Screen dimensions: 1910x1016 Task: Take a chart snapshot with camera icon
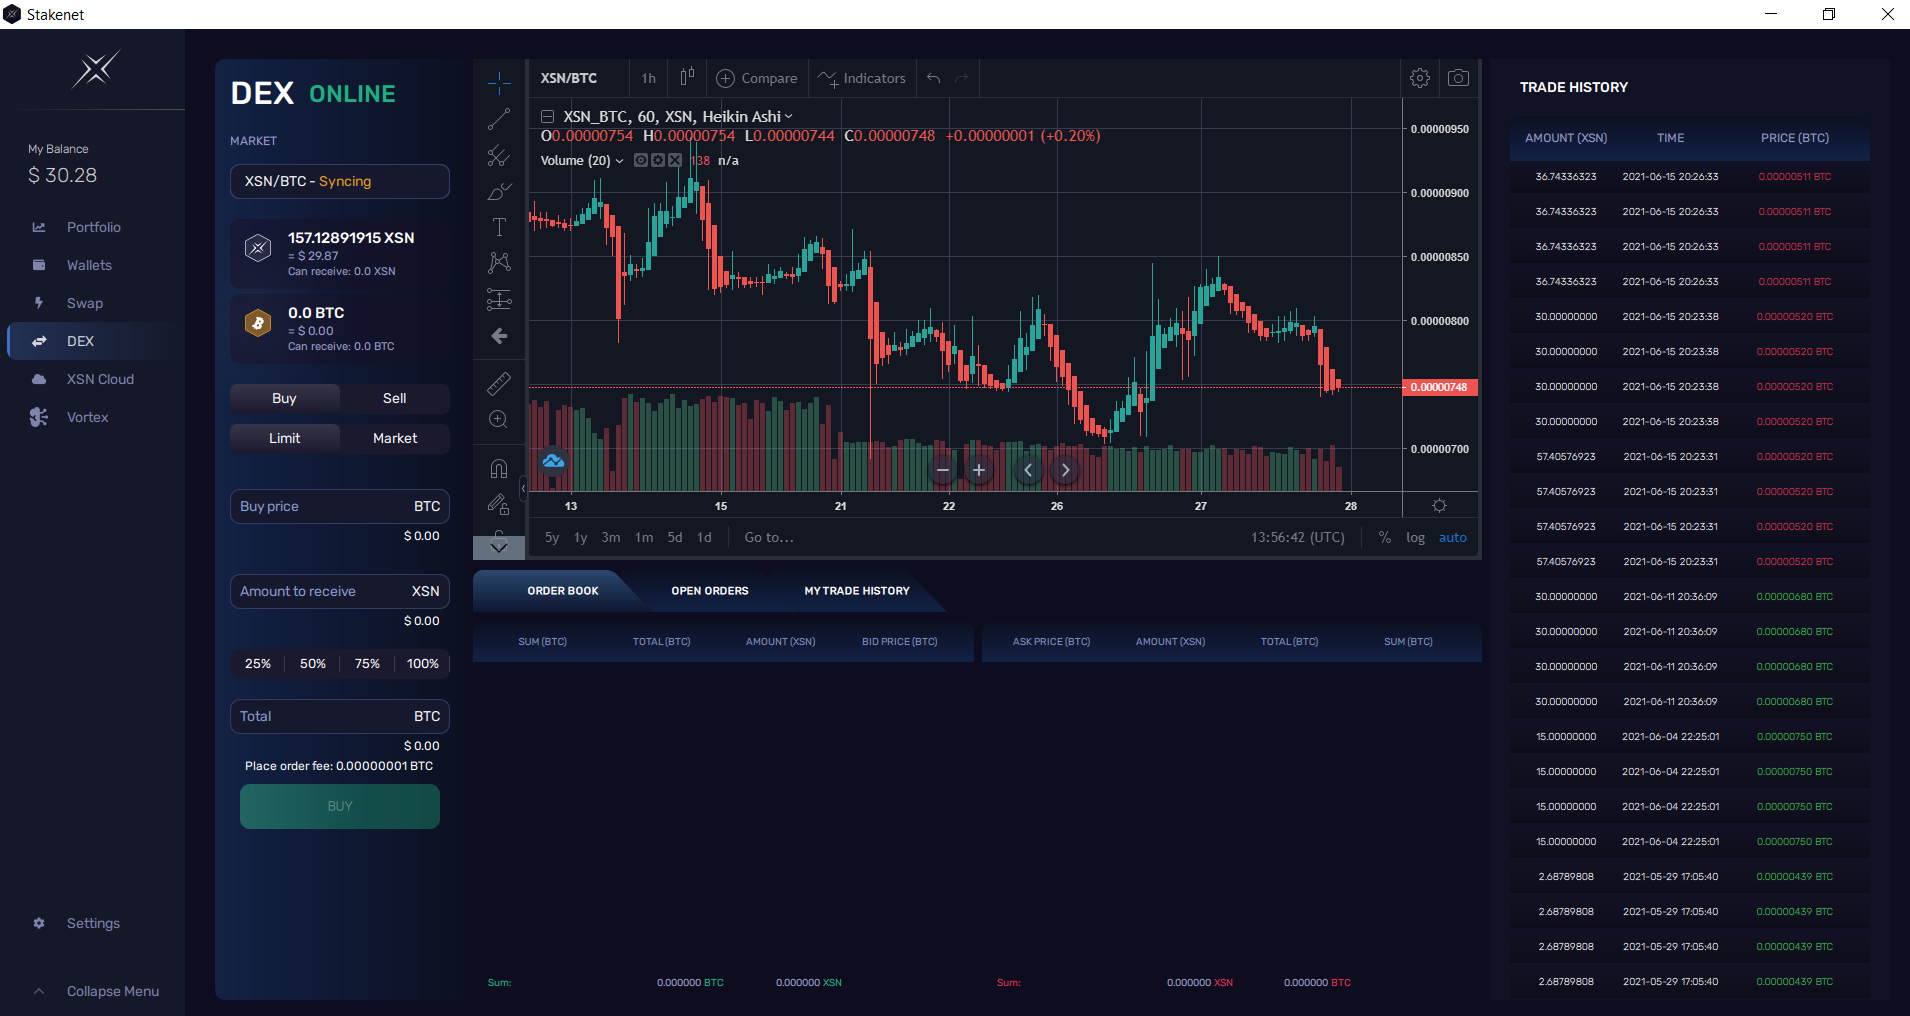pyautogui.click(x=1459, y=78)
